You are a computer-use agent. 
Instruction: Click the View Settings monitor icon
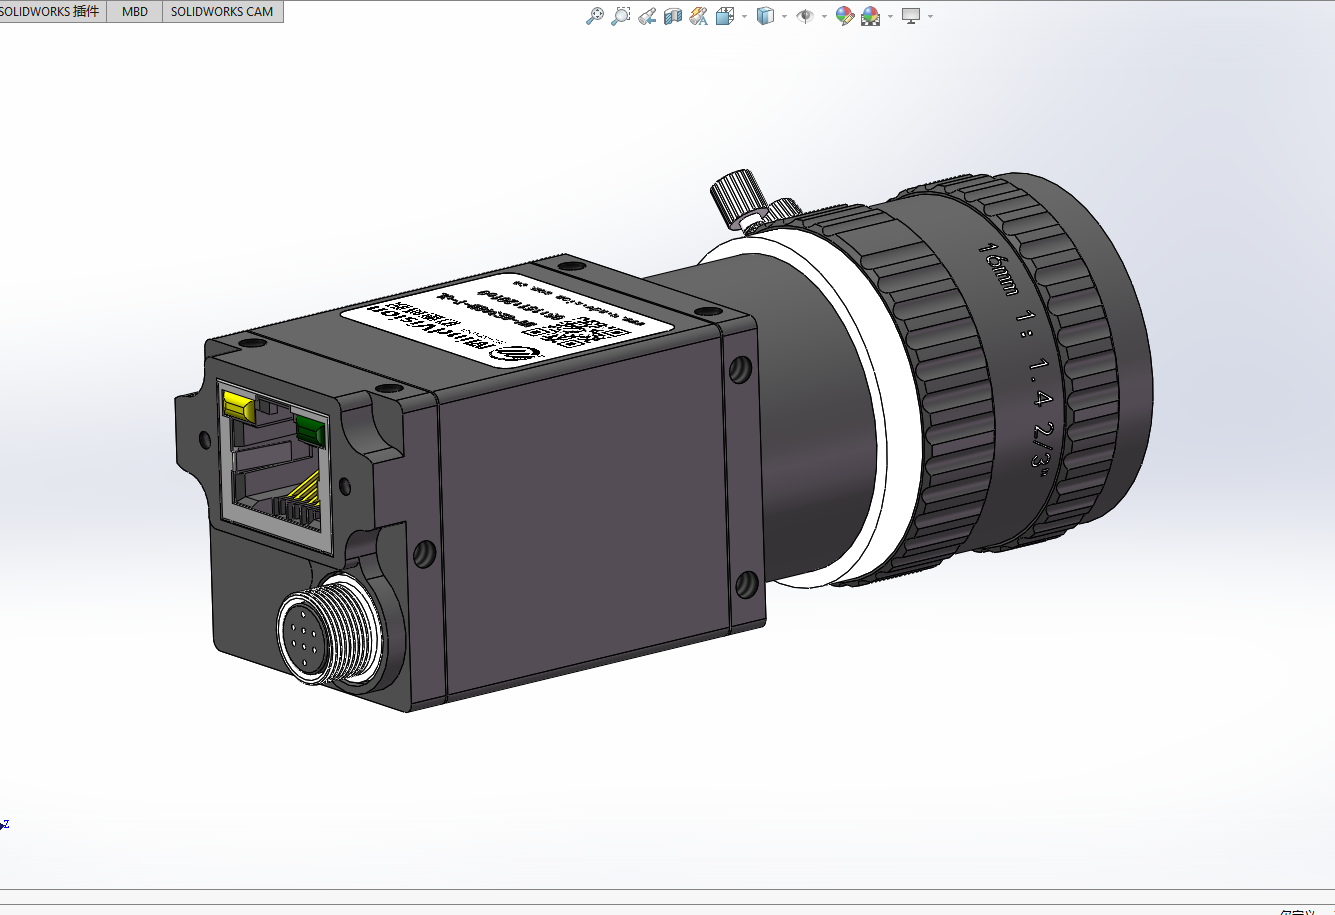point(911,16)
